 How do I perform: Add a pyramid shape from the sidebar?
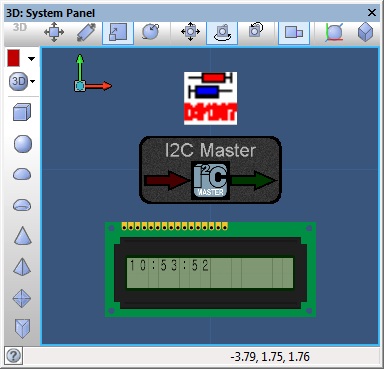click(22, 266)
